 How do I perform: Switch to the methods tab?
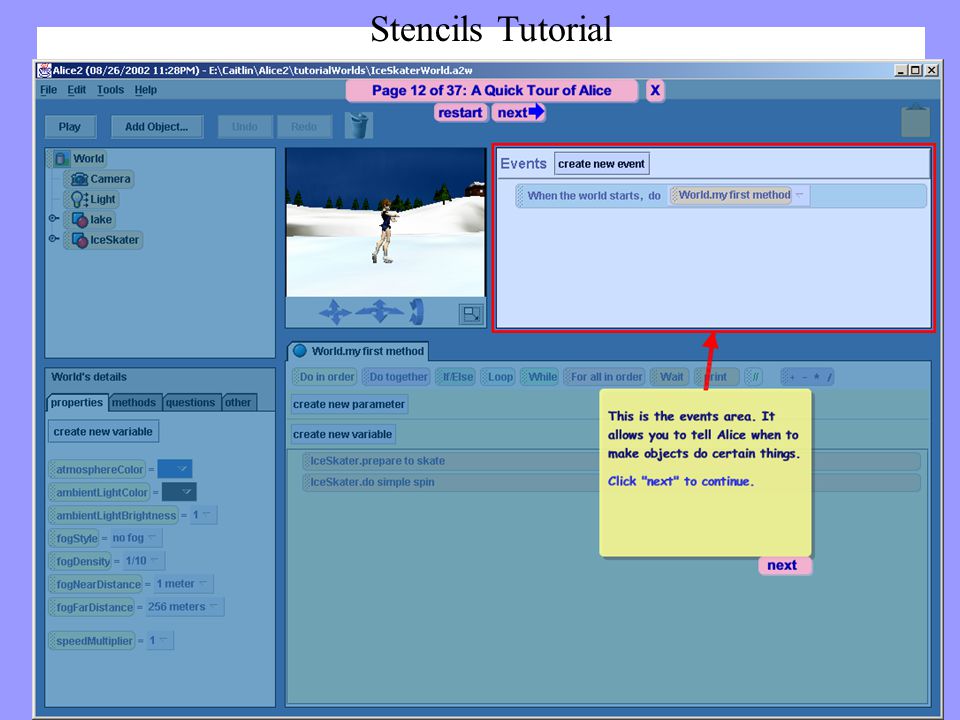tap(134, 402)
